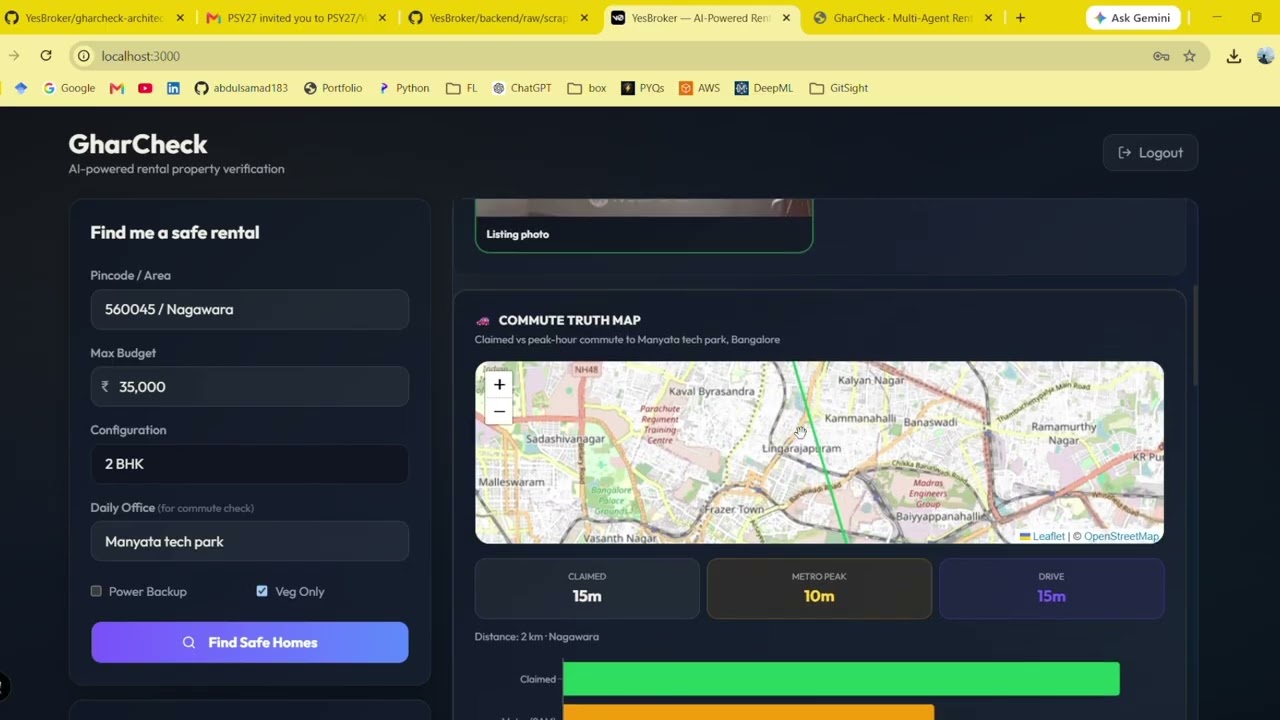Image resolution: width=1280 pixels, height=720 pixels.
Task: Click the map zoom in plus button
Action: coord(499,385)
